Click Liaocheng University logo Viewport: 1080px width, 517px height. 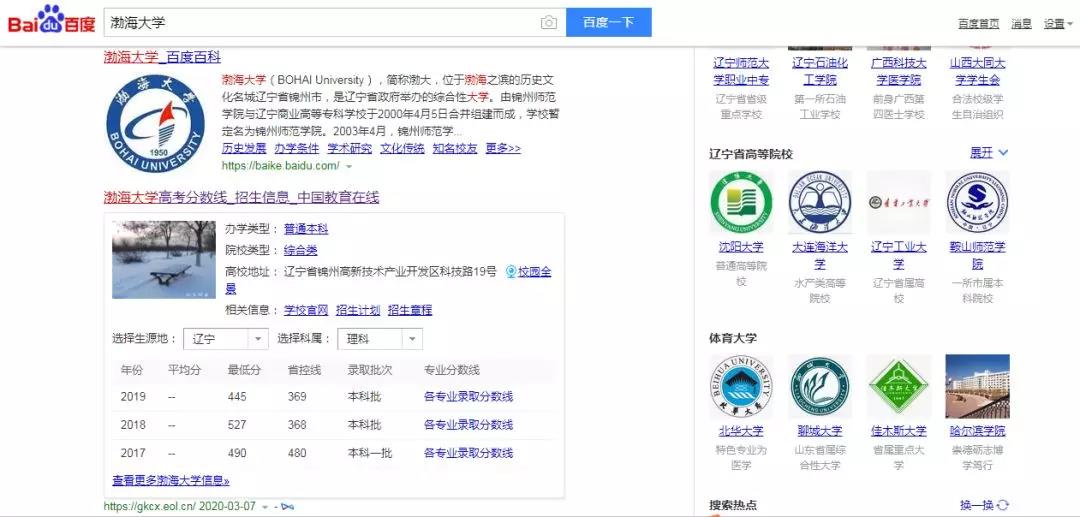click(820, 386)
